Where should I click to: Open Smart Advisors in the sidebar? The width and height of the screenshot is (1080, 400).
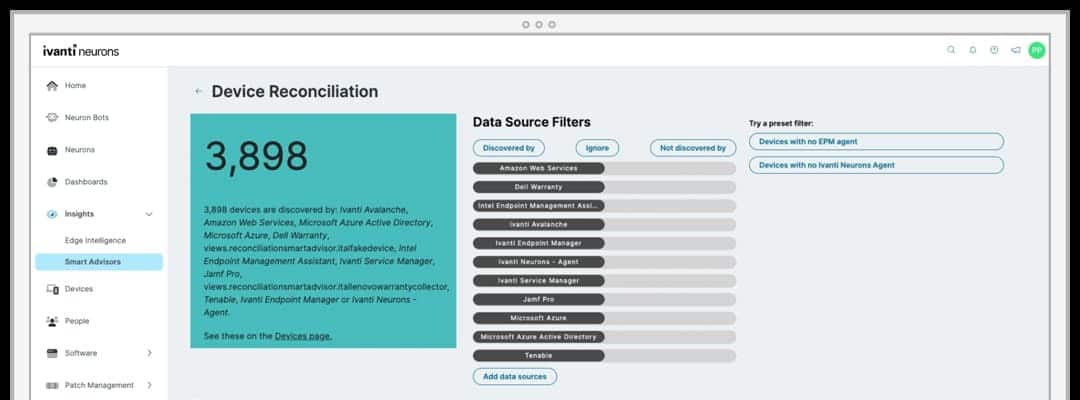pyautogui.click(x=93, y=262)
